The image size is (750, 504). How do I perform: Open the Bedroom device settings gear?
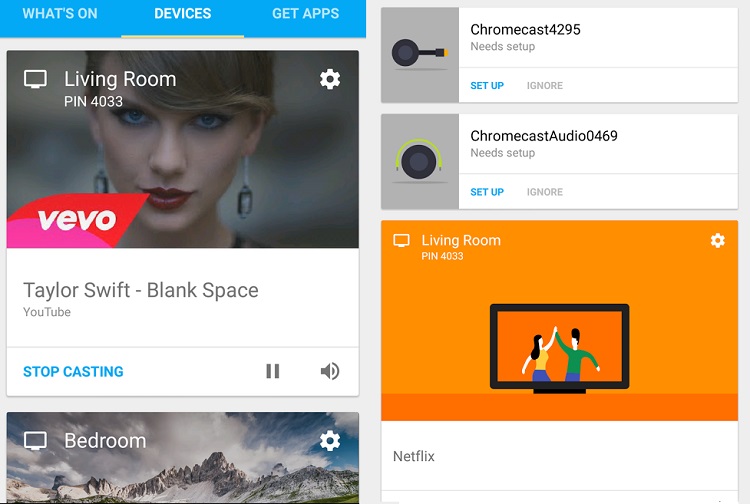330,440
